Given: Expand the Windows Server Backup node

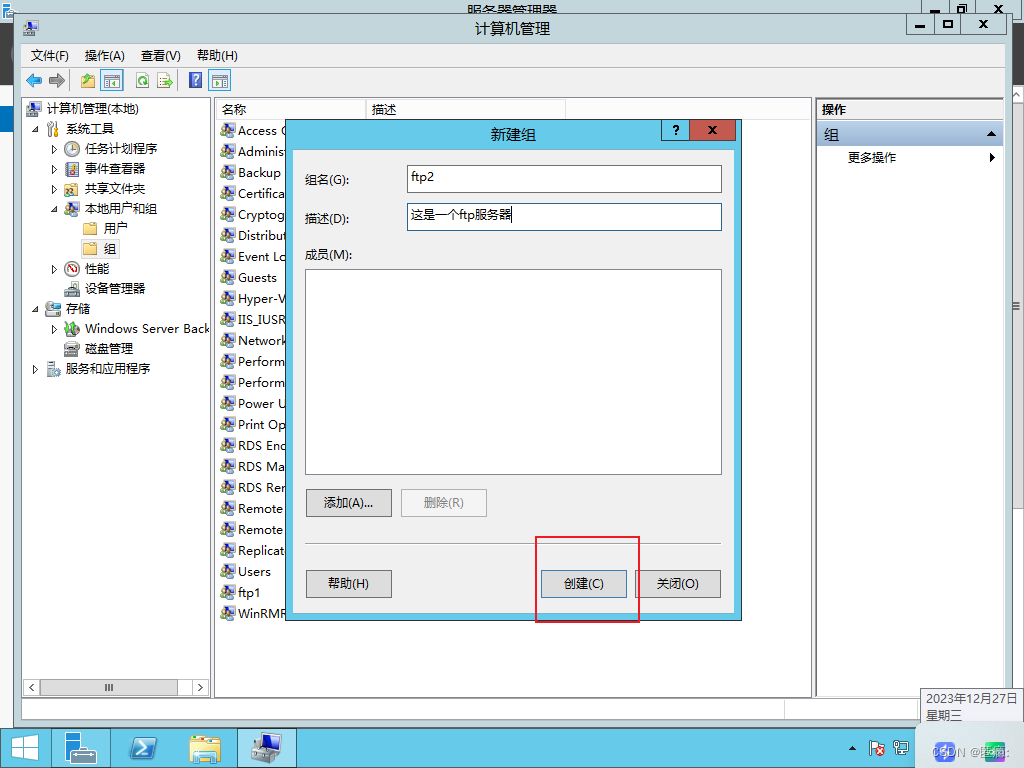Looking at the screenshot, I should 54,329.
